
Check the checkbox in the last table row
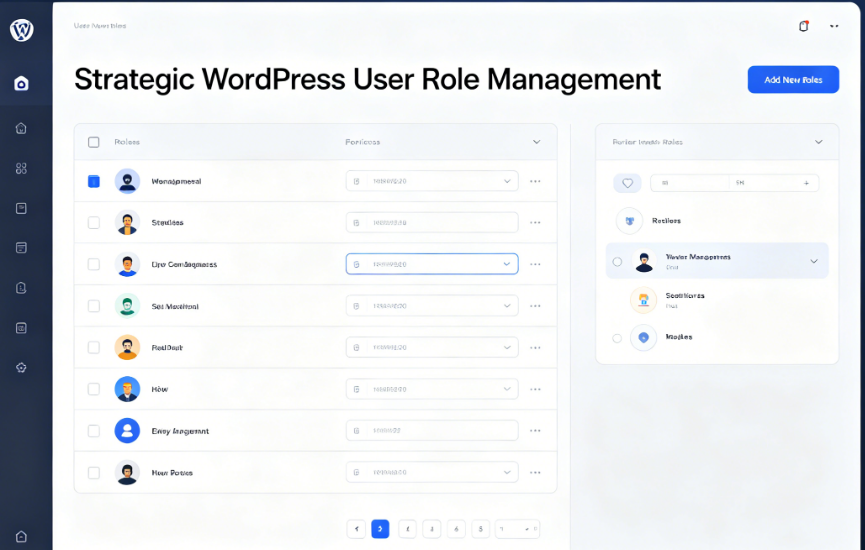pos(94,472)
